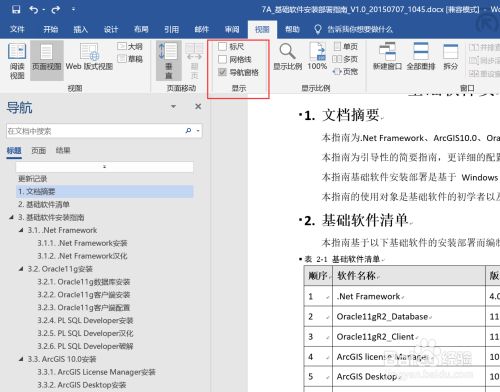Go to 3.3.1. ArcGIS License Manager安装 heading
The image size is (500, 392).
96,372
